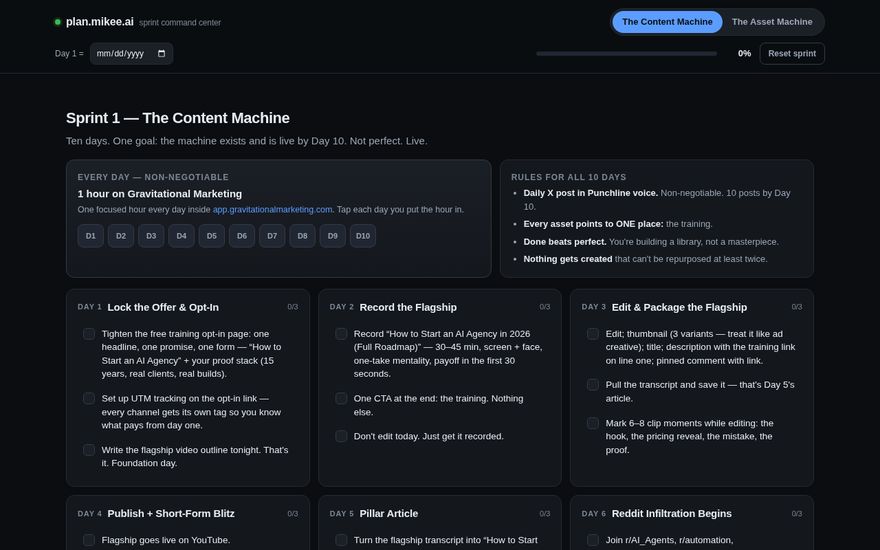Check the 'Mark 6–8 clip moments' task
880x550 pixels.
pos(593,423)
